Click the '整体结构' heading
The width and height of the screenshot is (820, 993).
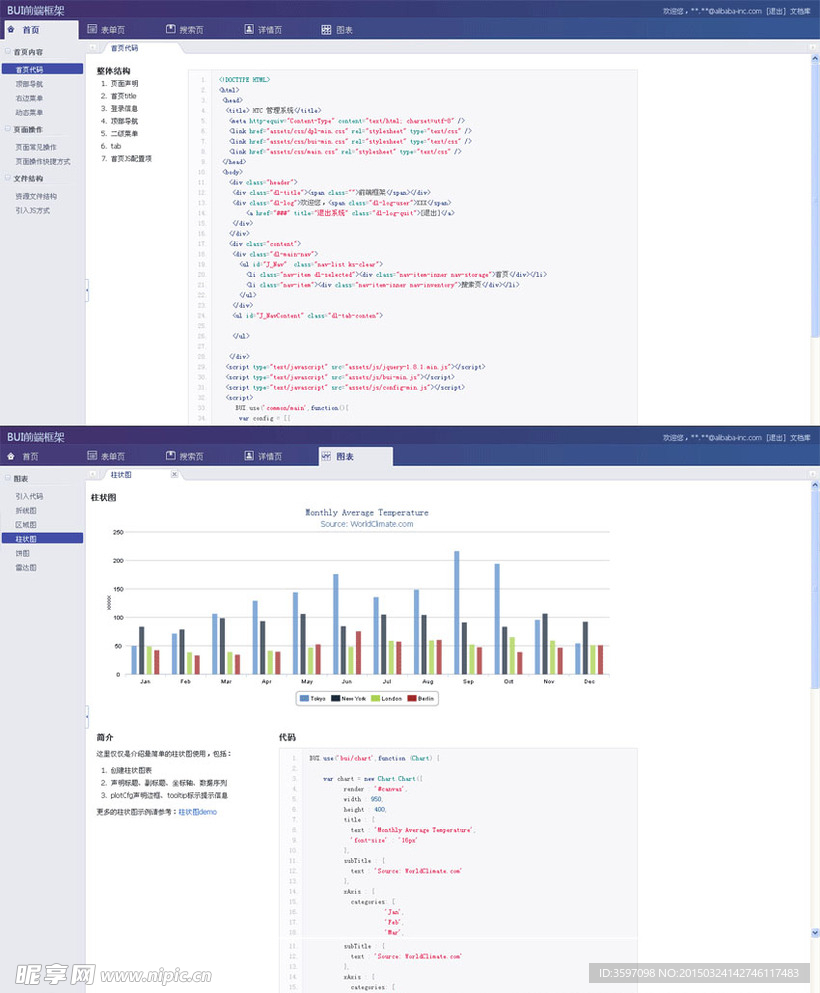(x=113, y=71)
